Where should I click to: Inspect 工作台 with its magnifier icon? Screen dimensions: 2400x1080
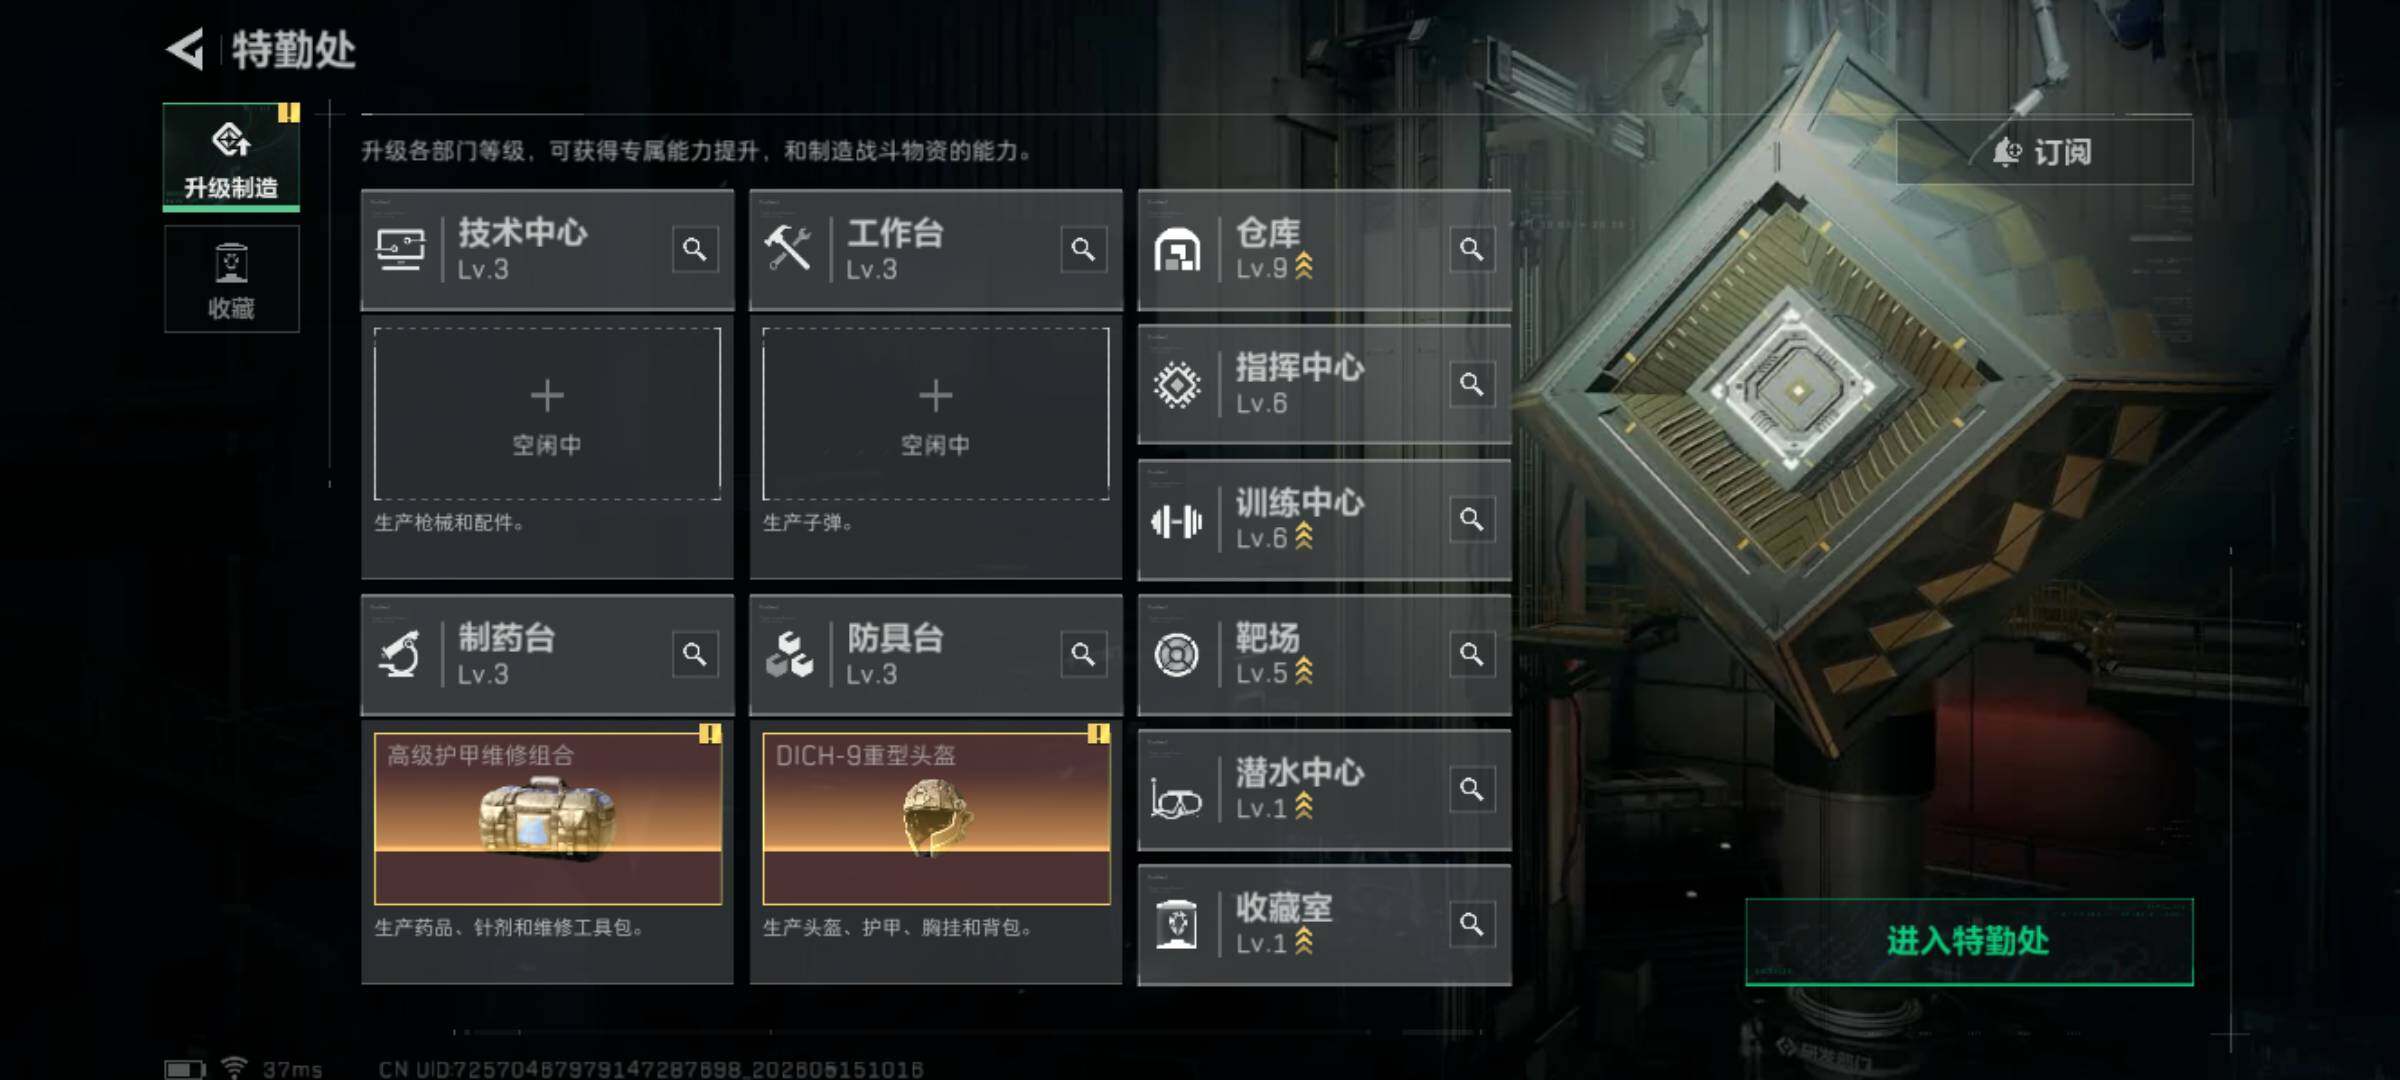(x=1084, y=249)
